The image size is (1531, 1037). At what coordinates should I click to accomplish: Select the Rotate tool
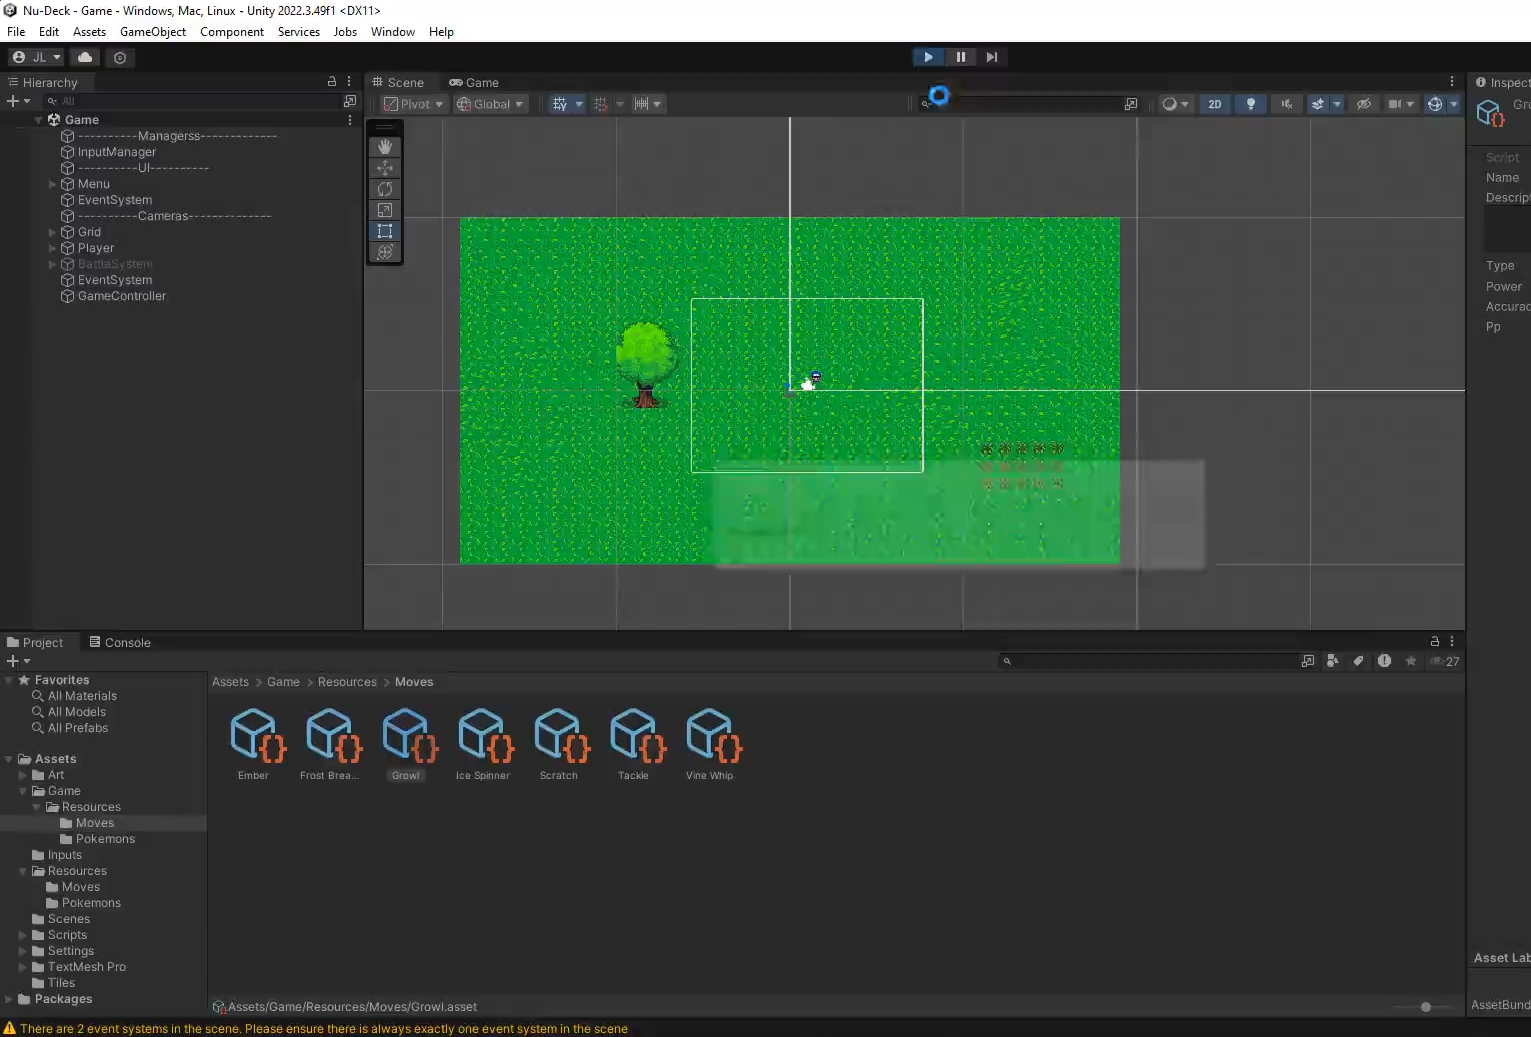(x=385, y=189)
